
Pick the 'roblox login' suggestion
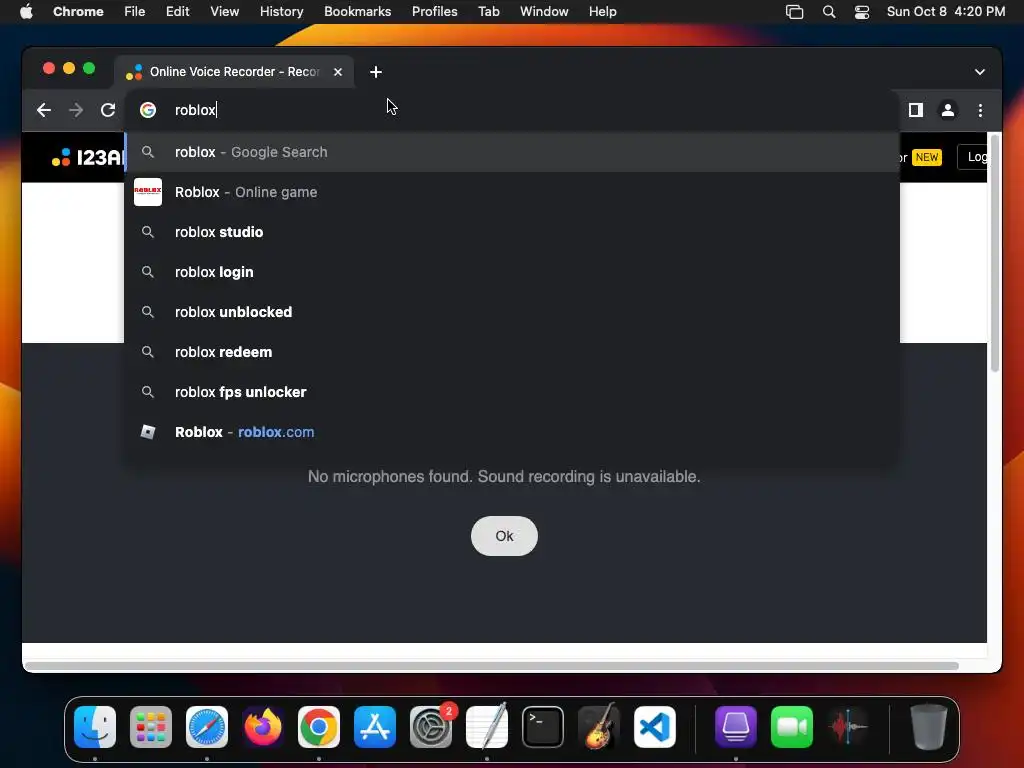[x=513, y=272]
